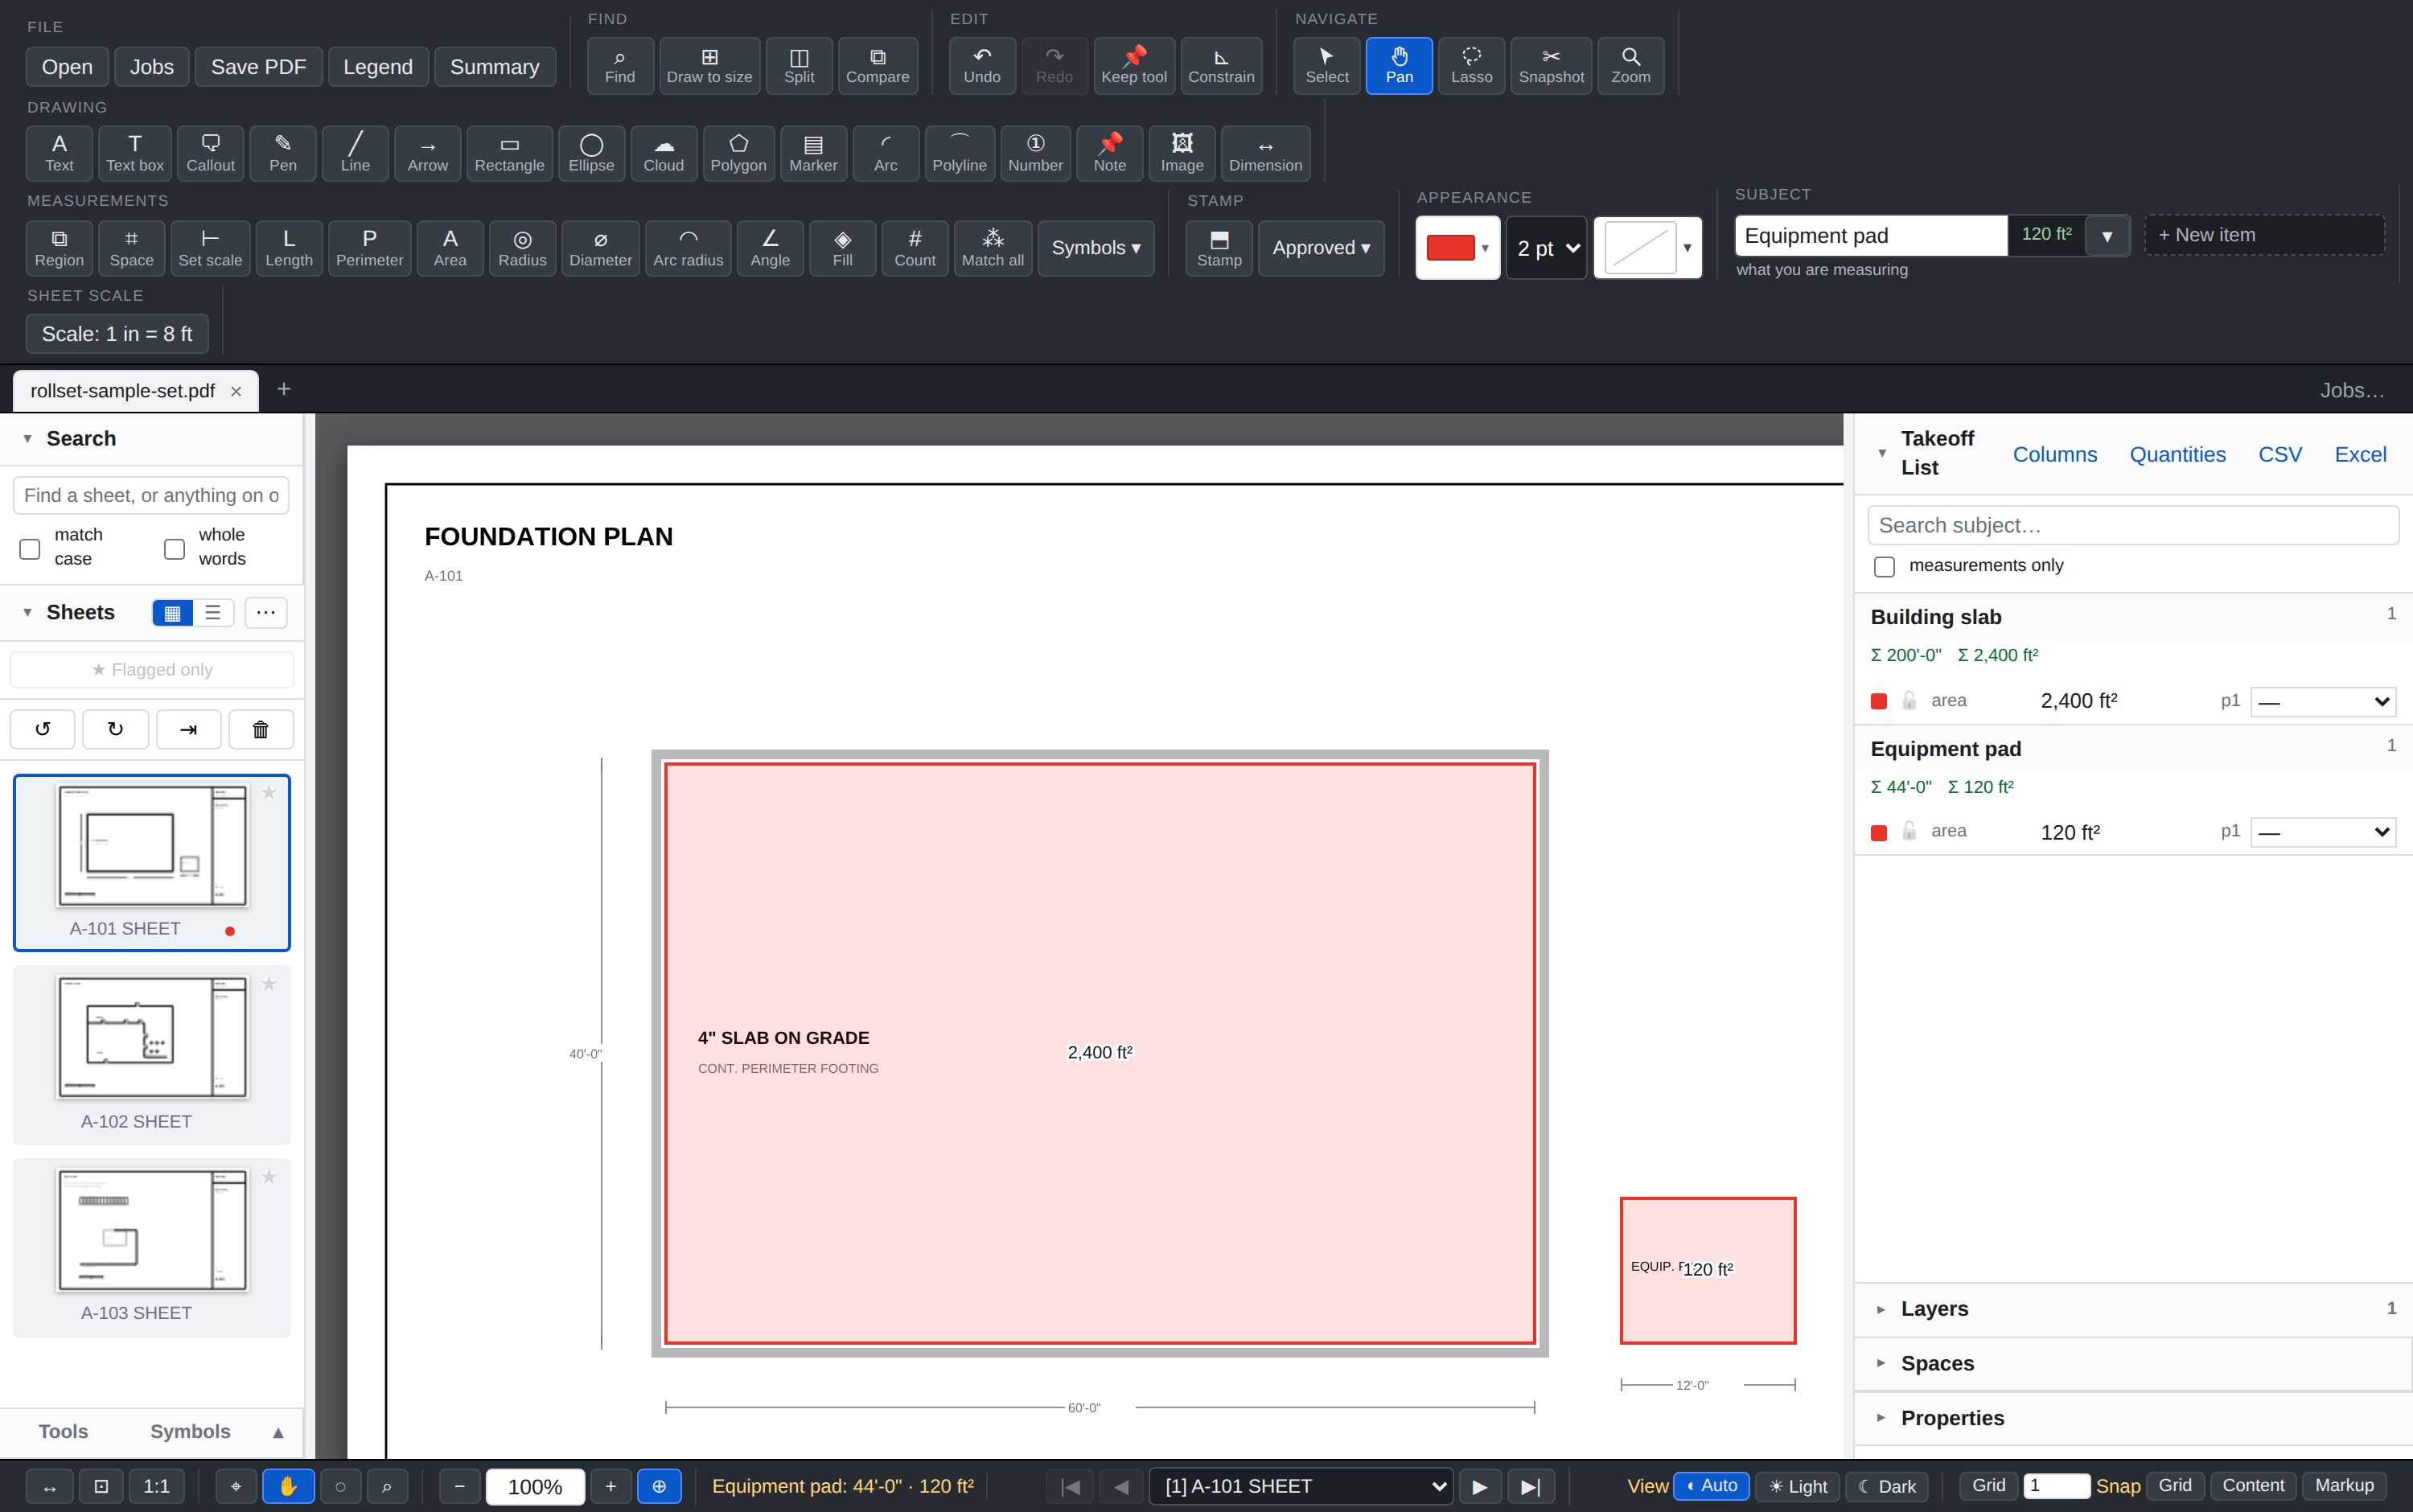Switch view theme to Dark
This screenshot has width=2413, height=1512.
[1886, 1486]
